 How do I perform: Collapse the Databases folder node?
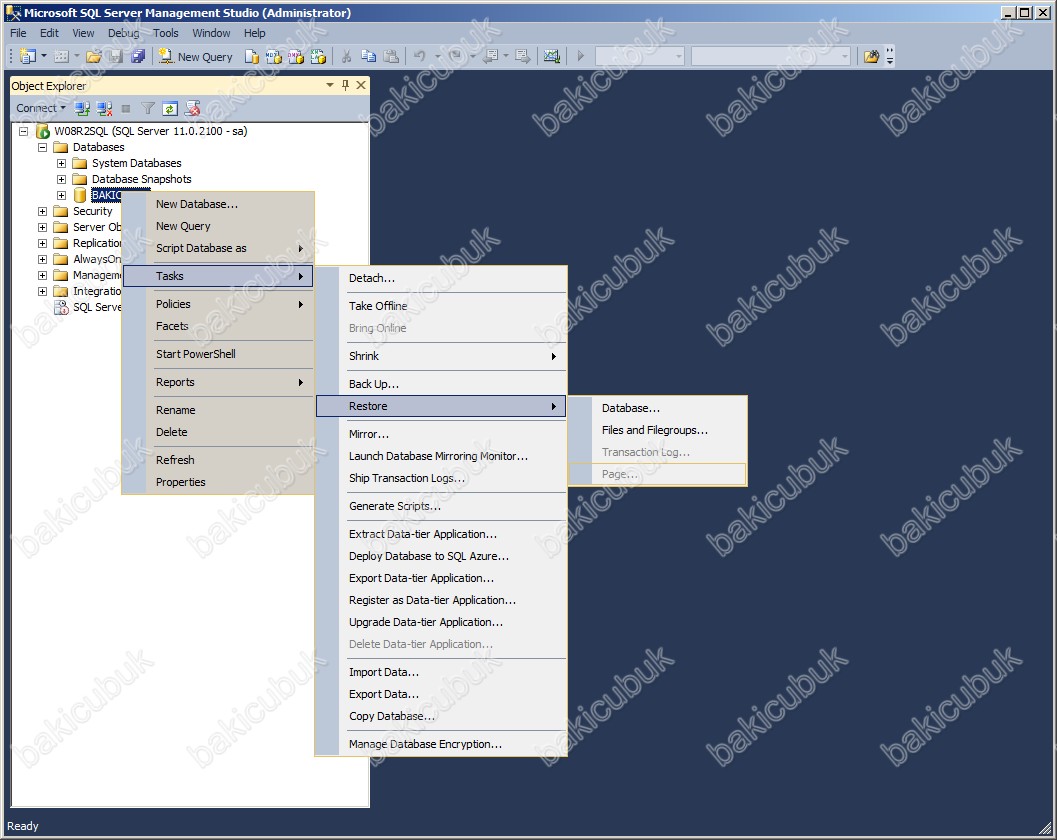tap(42, 147)
